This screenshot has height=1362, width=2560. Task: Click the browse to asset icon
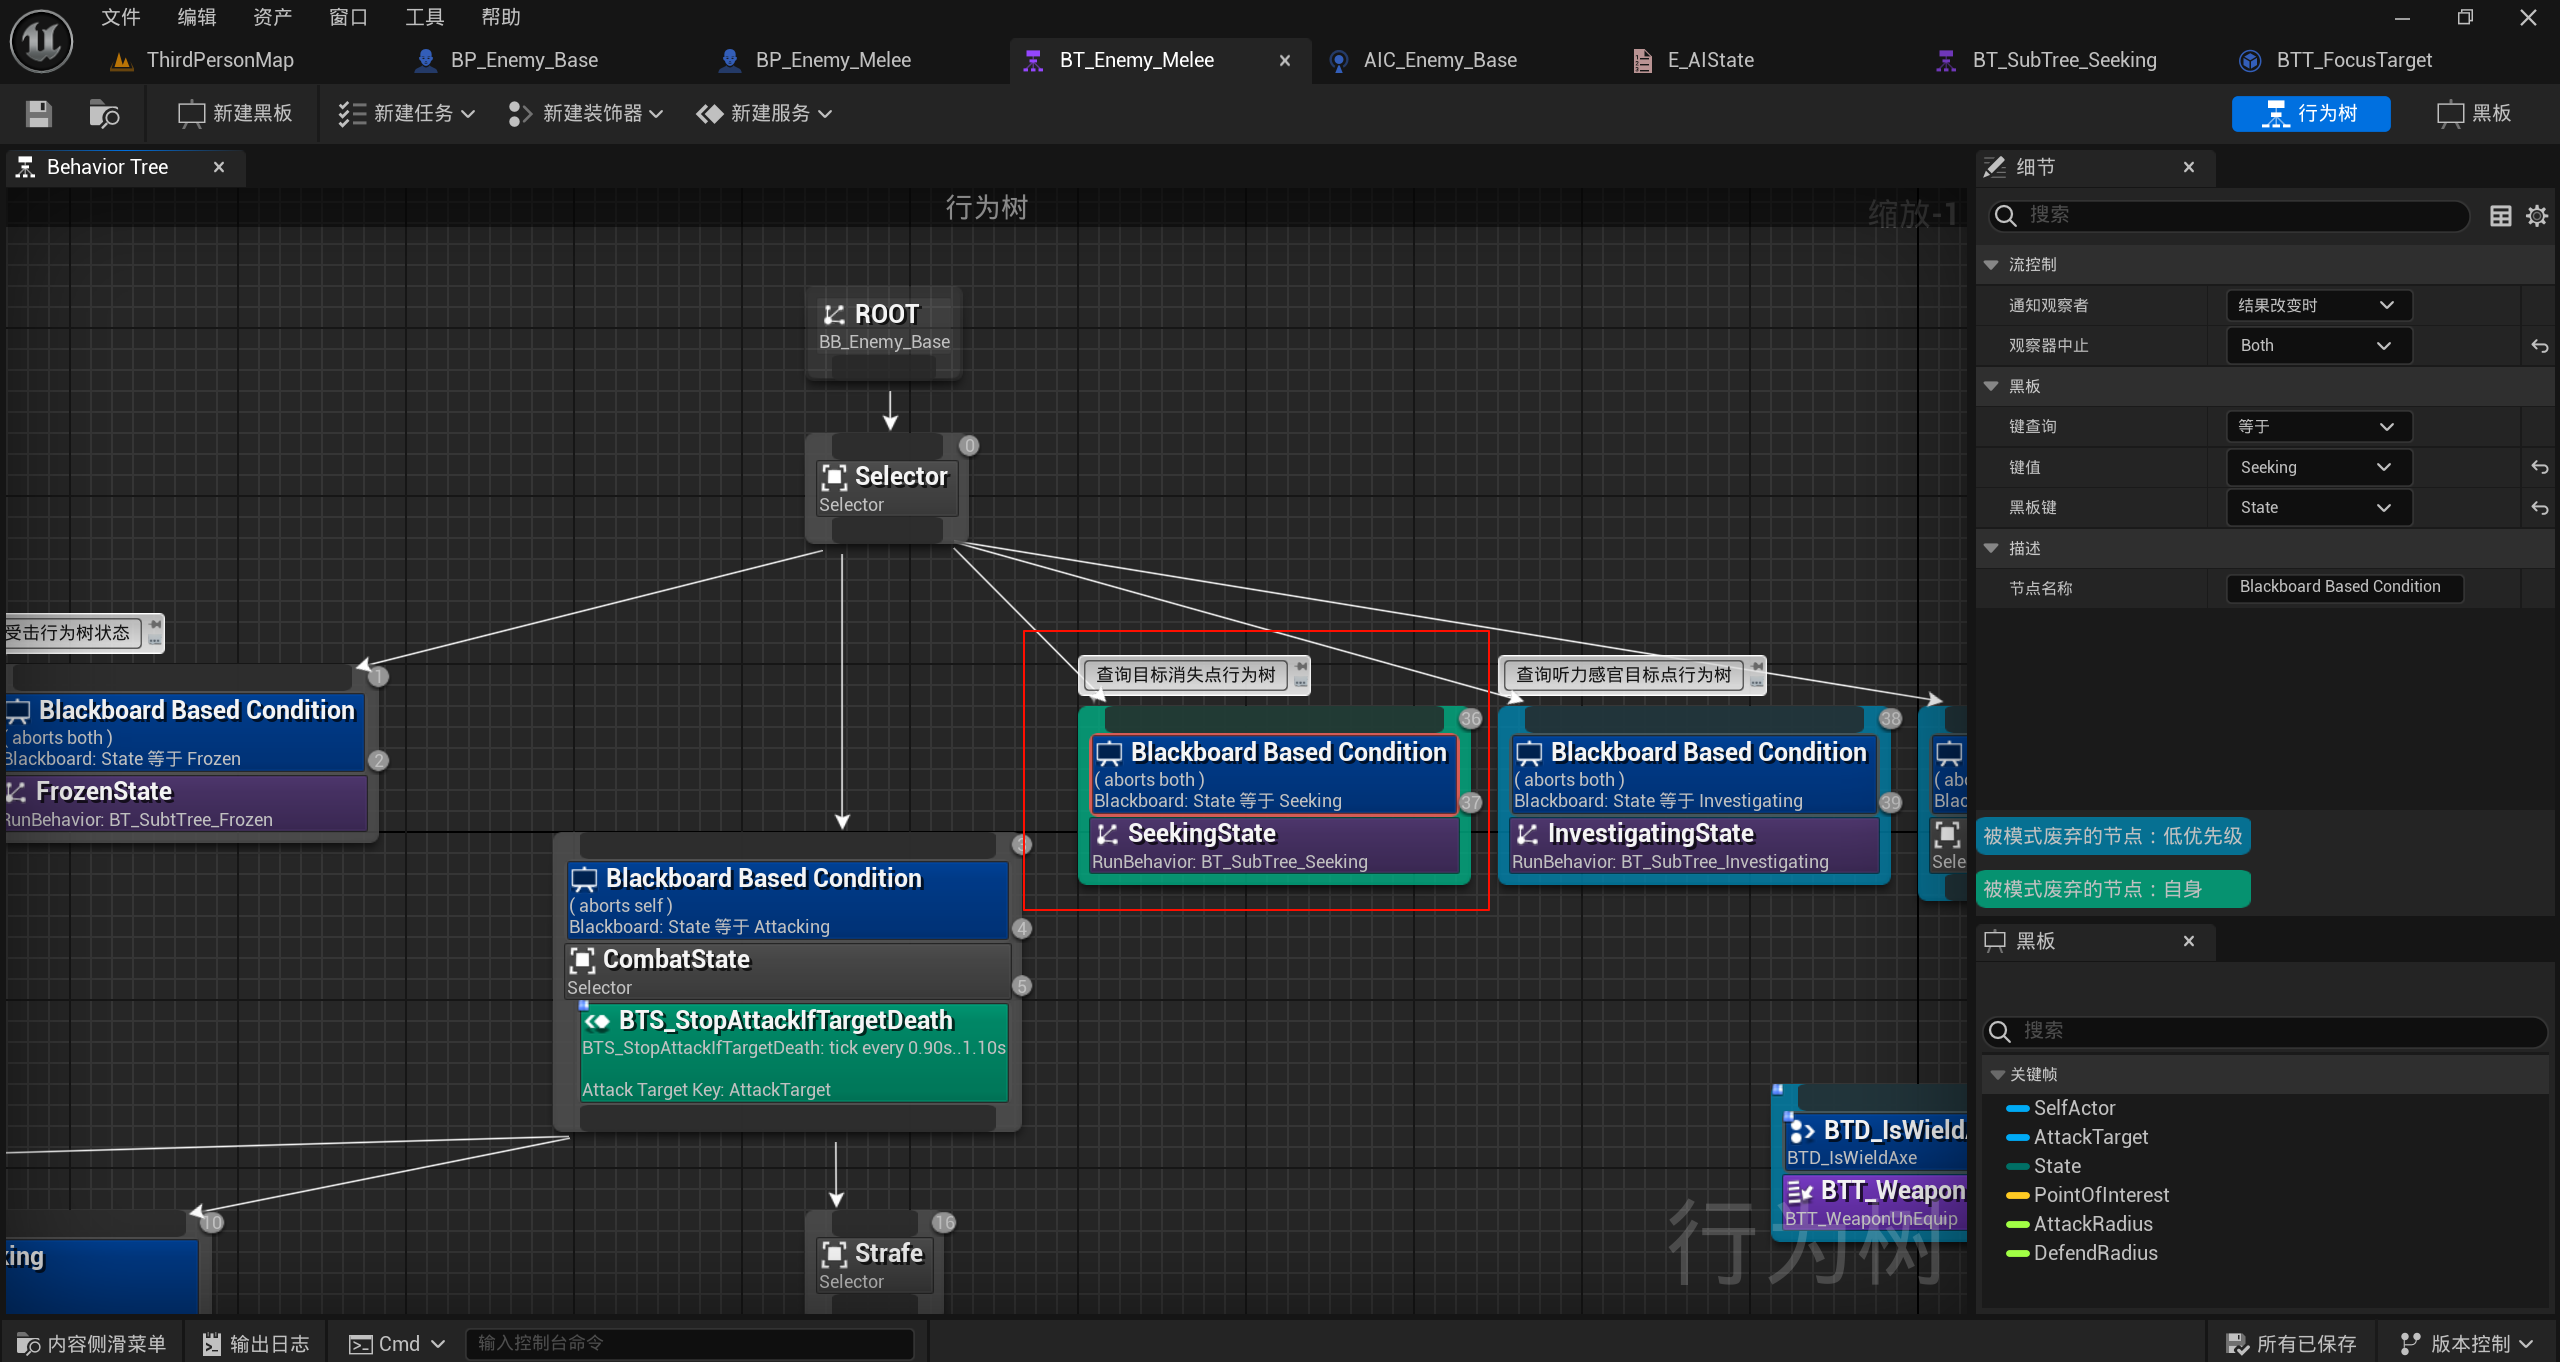coord(104,114)
